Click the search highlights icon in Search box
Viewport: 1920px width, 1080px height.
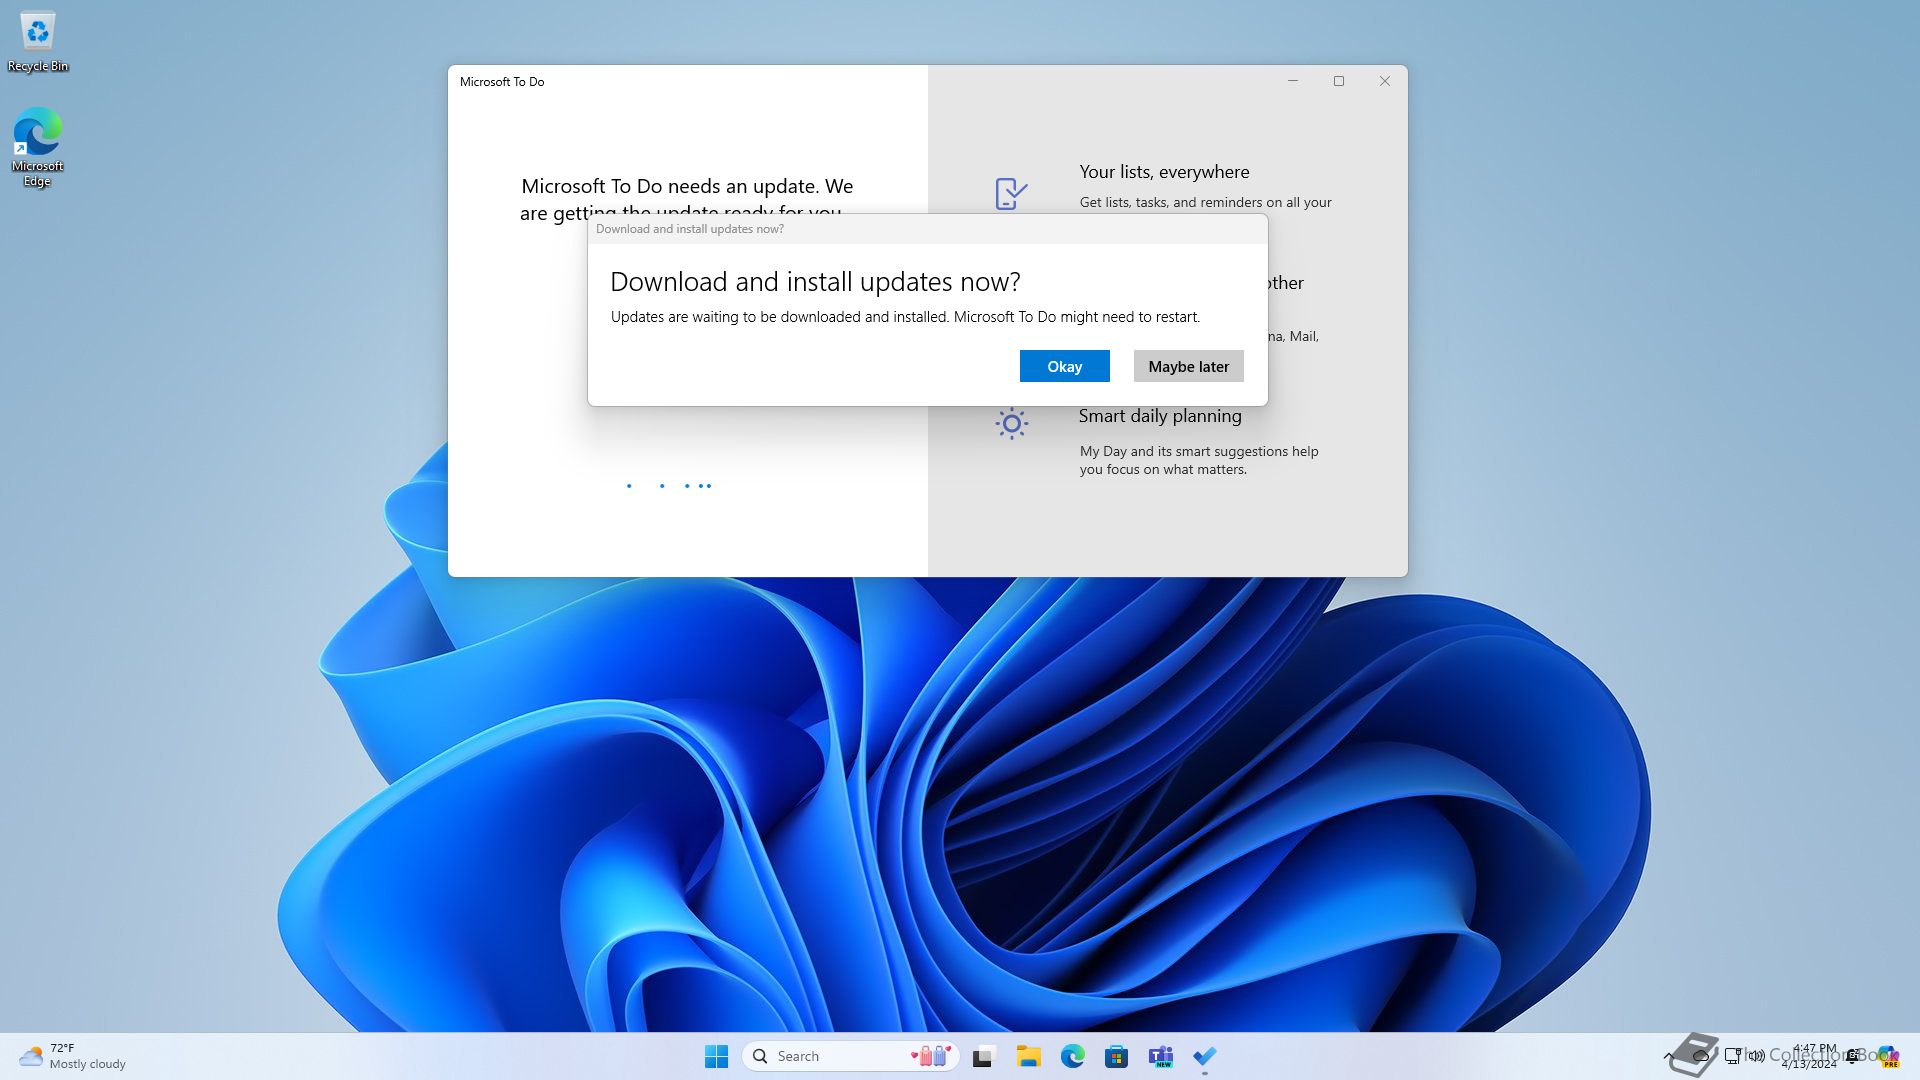pos(930,1056)
